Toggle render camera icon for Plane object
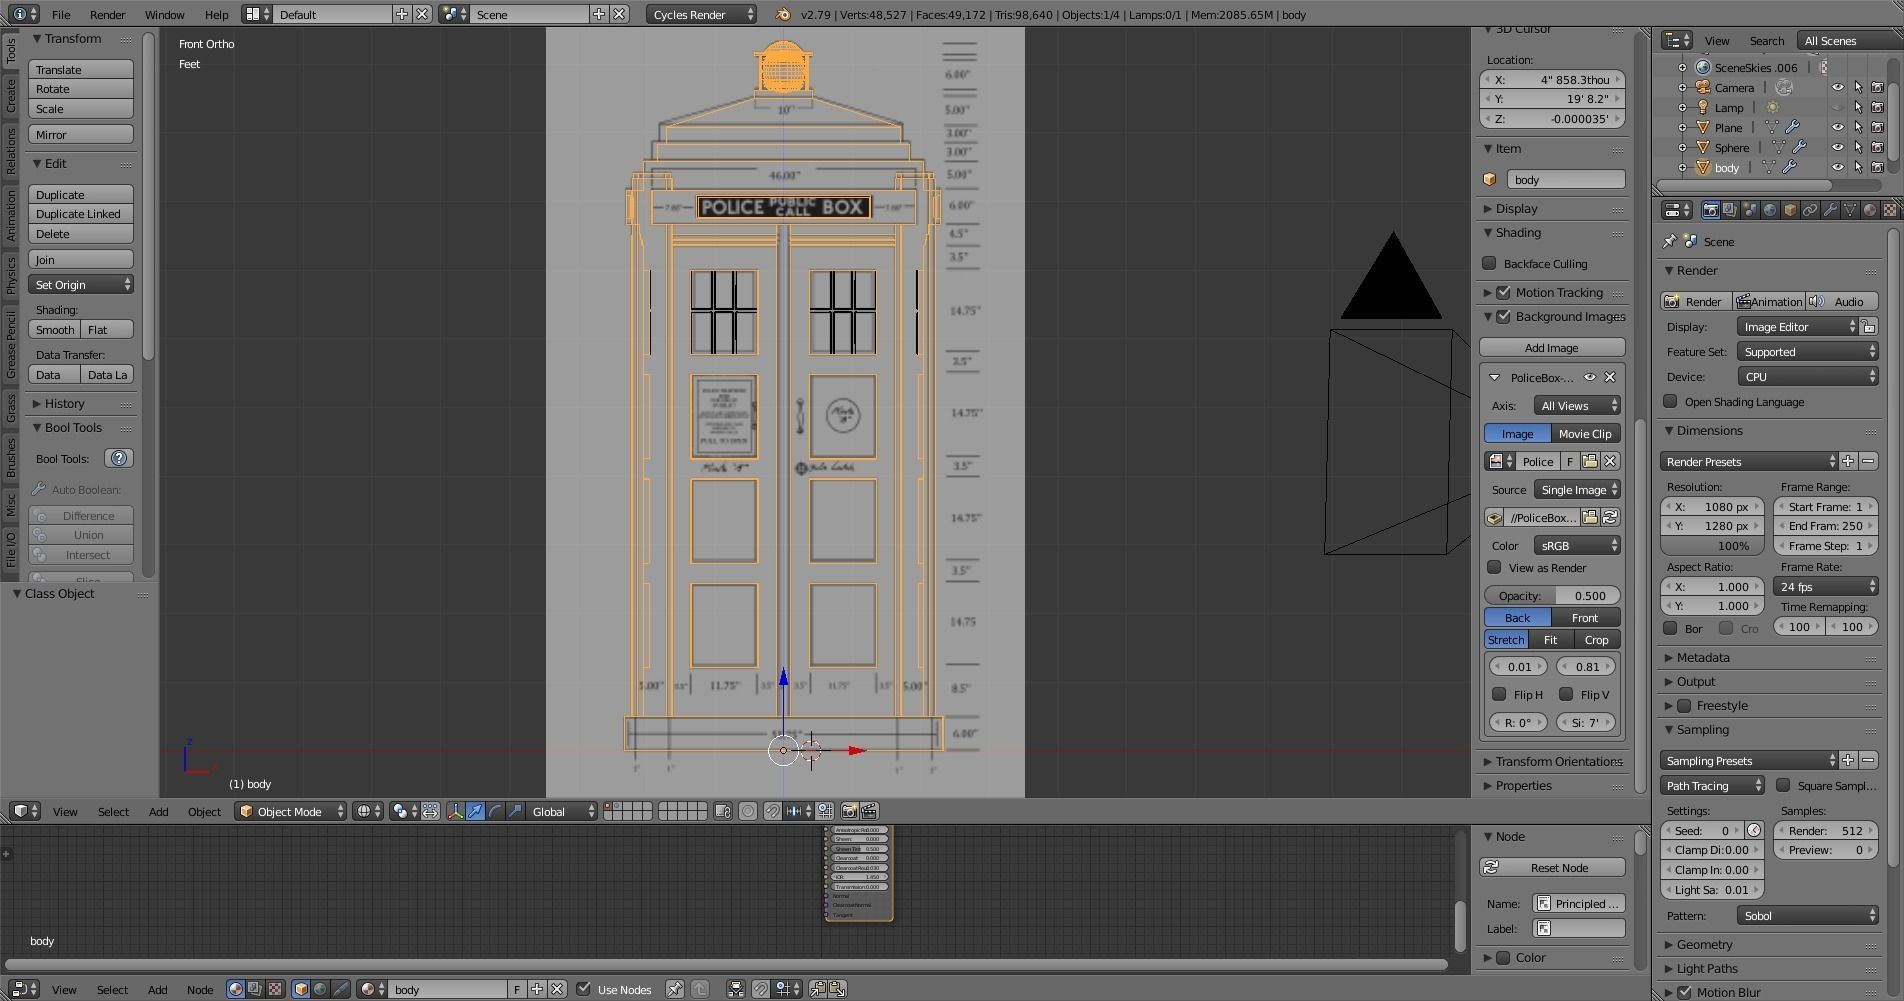This screenshot has height=1001, width=1904. 1878,127
